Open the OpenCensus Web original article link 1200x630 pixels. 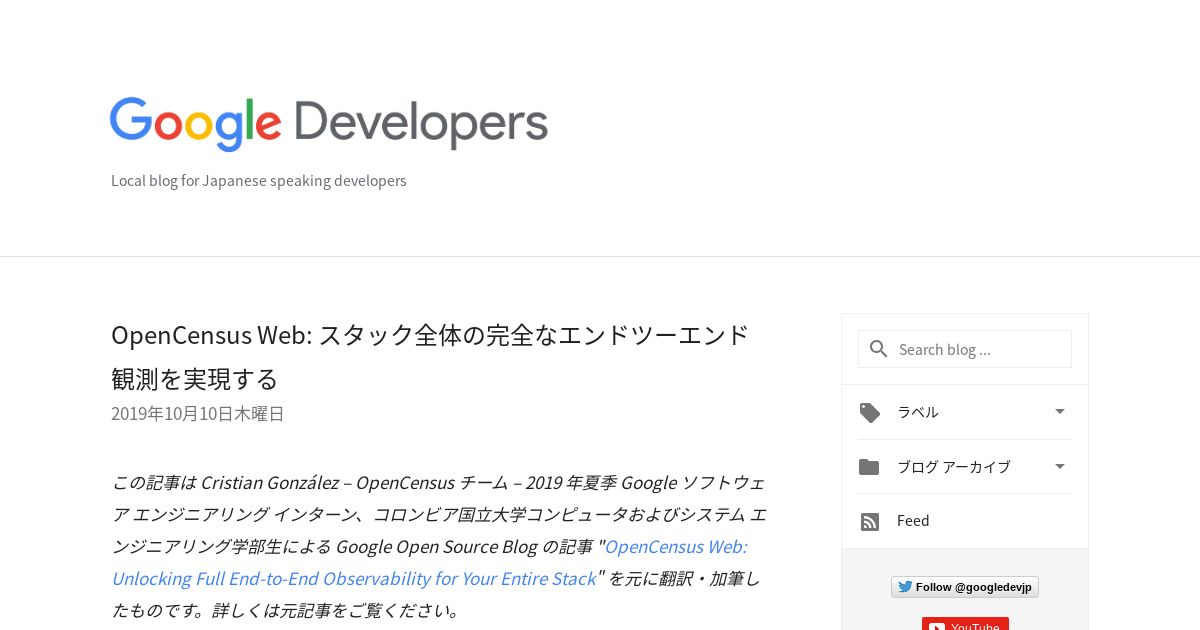pos(429,563)
